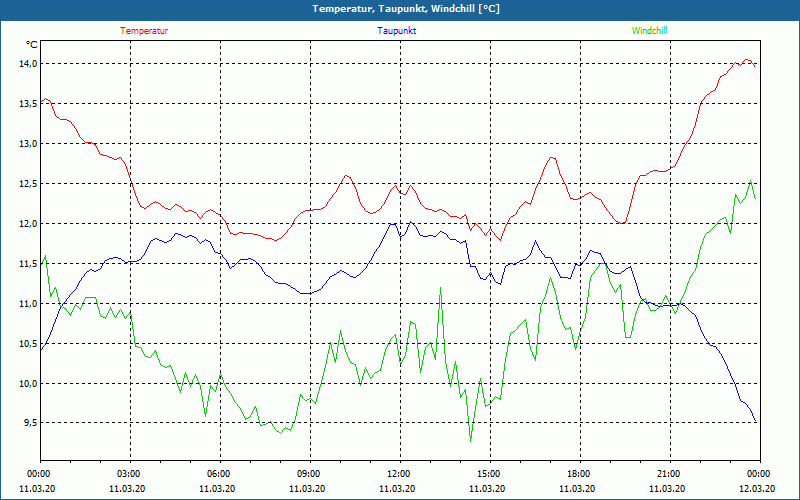
Task: Click the chart title Temperatur, Taupunkt, Windchill [°C]
Action: pyautogui.click(x=406, y=9)
